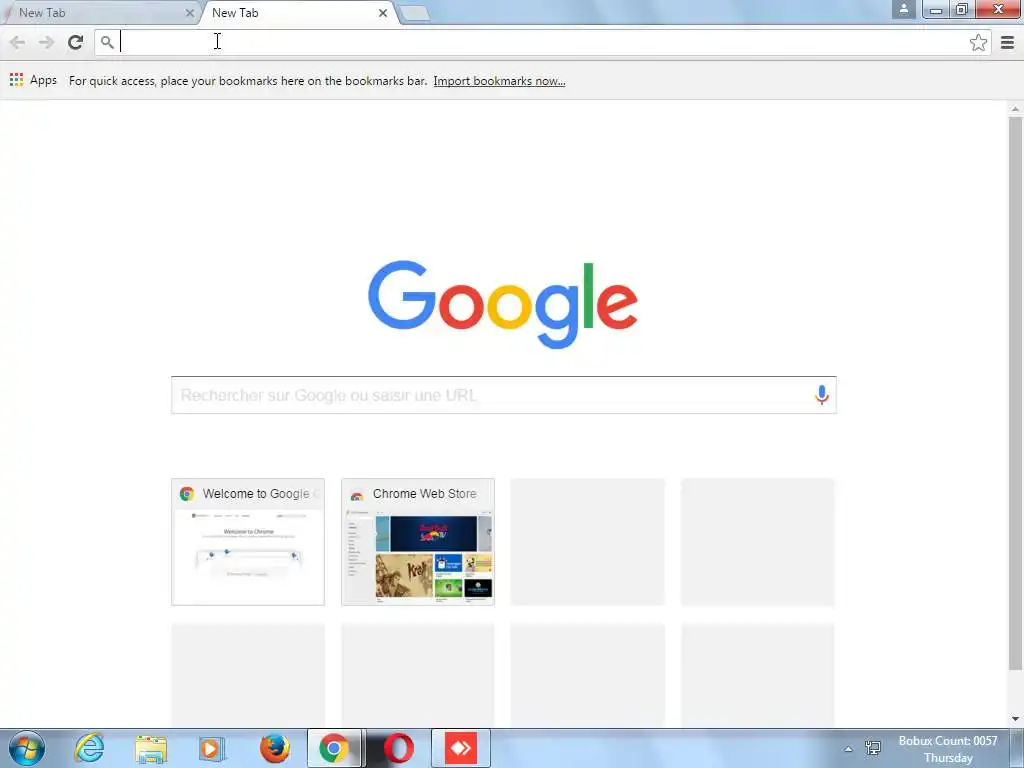Close the second active New Tab
1024x768 pixels.
click(x=383, y=12)
